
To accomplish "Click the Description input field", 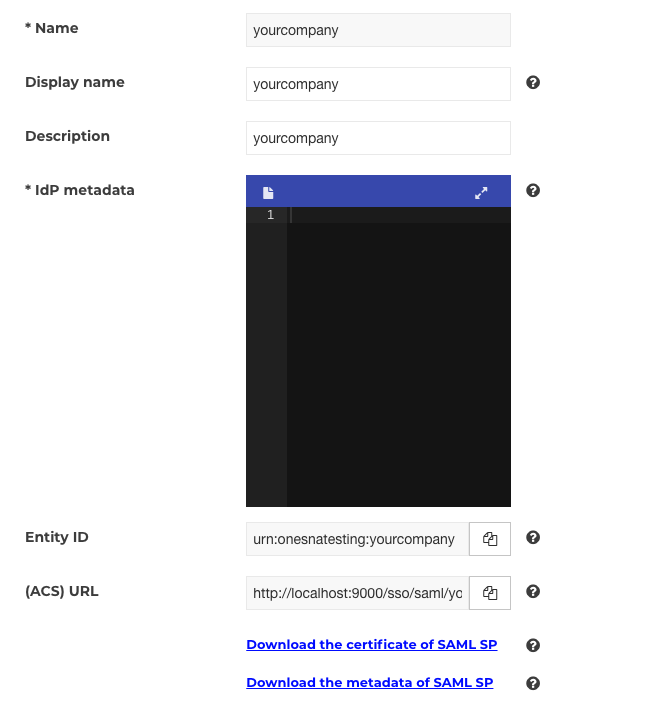I will point(378,138).
